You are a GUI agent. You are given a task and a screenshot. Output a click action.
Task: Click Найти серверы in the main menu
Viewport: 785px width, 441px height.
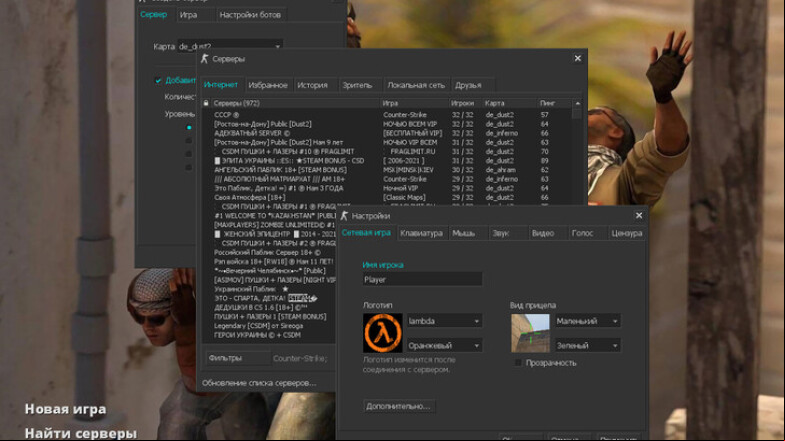point(81,433)
